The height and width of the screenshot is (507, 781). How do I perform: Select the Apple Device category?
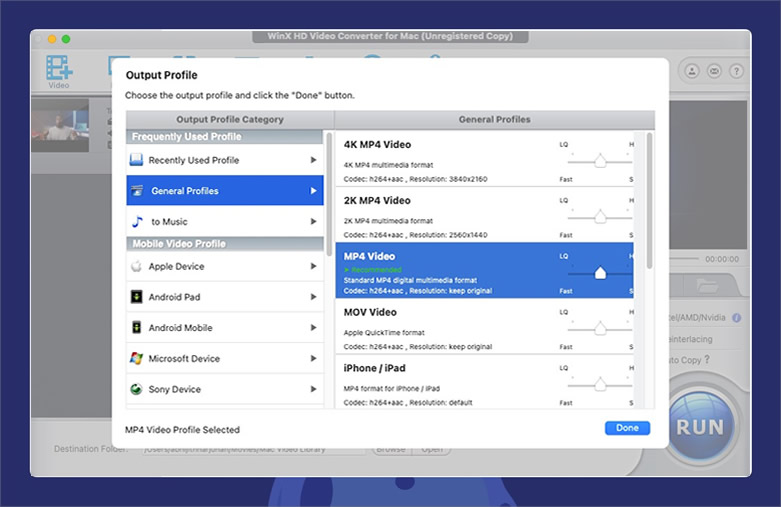pos(225,266)
